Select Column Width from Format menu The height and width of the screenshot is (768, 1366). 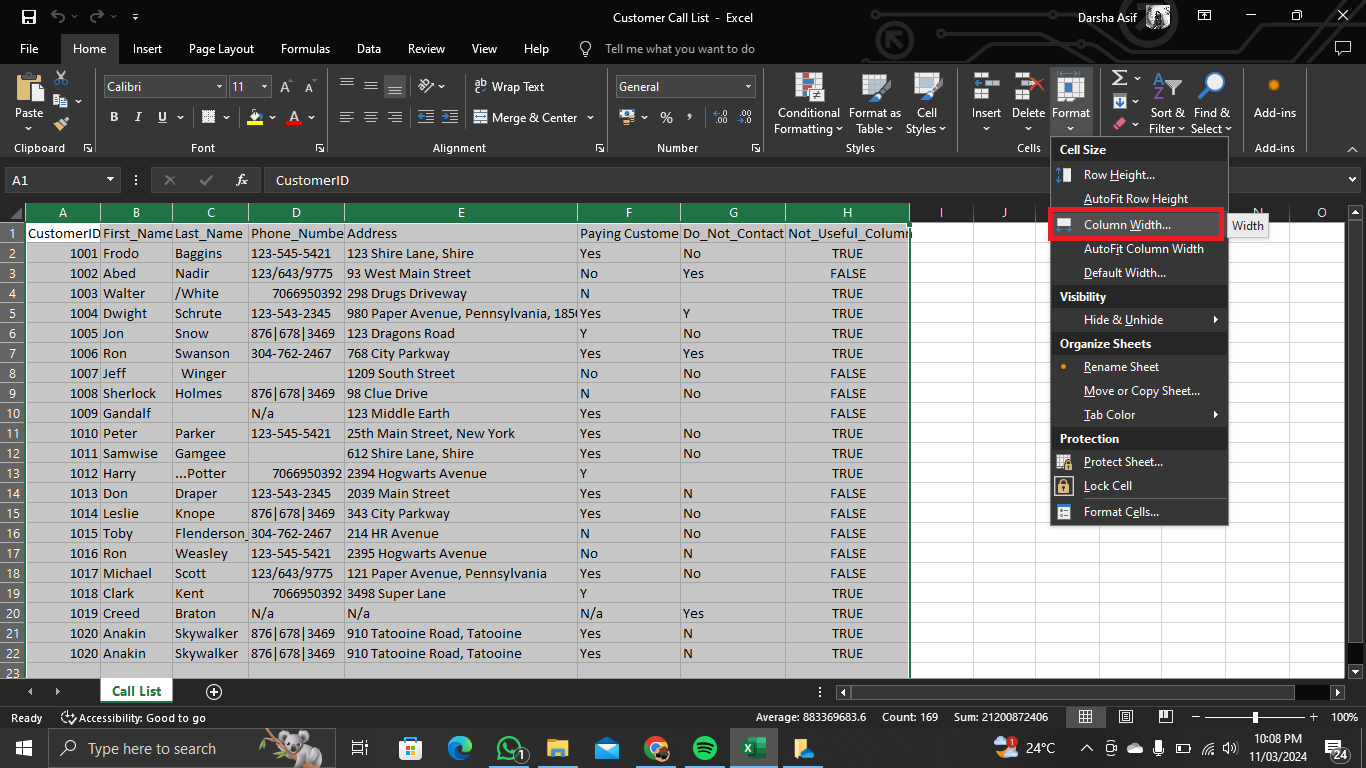tap(1127, 225)
